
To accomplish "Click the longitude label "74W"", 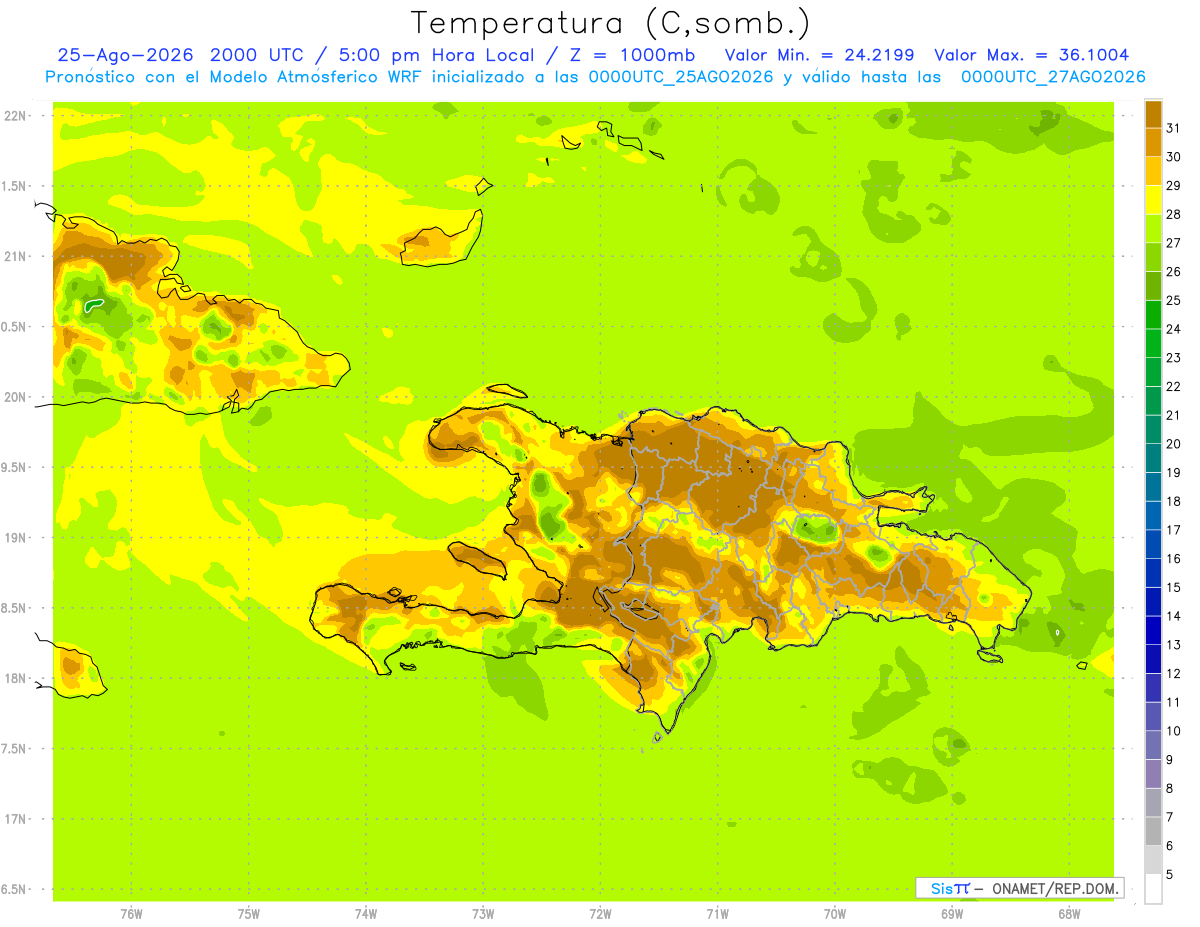I will pos(365,914).
